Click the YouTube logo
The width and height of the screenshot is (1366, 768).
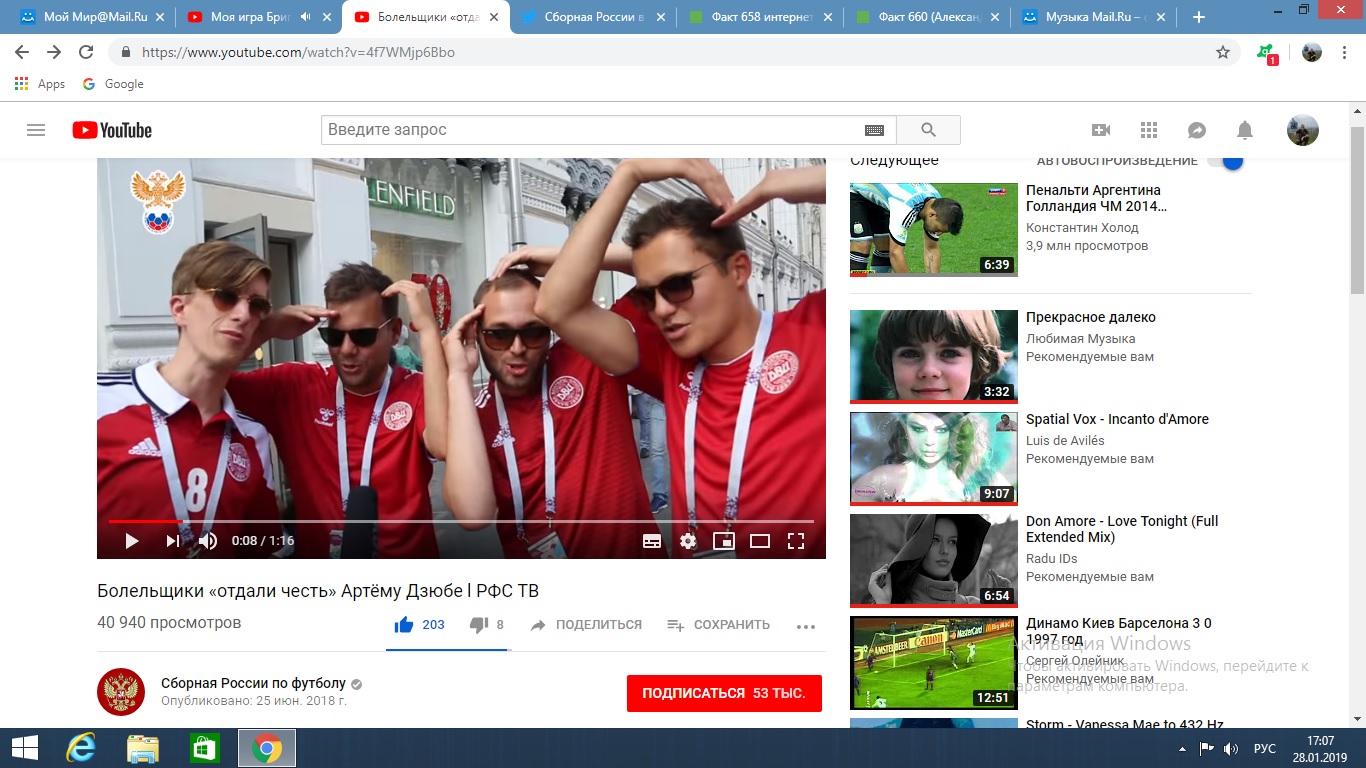pos(112,130)
